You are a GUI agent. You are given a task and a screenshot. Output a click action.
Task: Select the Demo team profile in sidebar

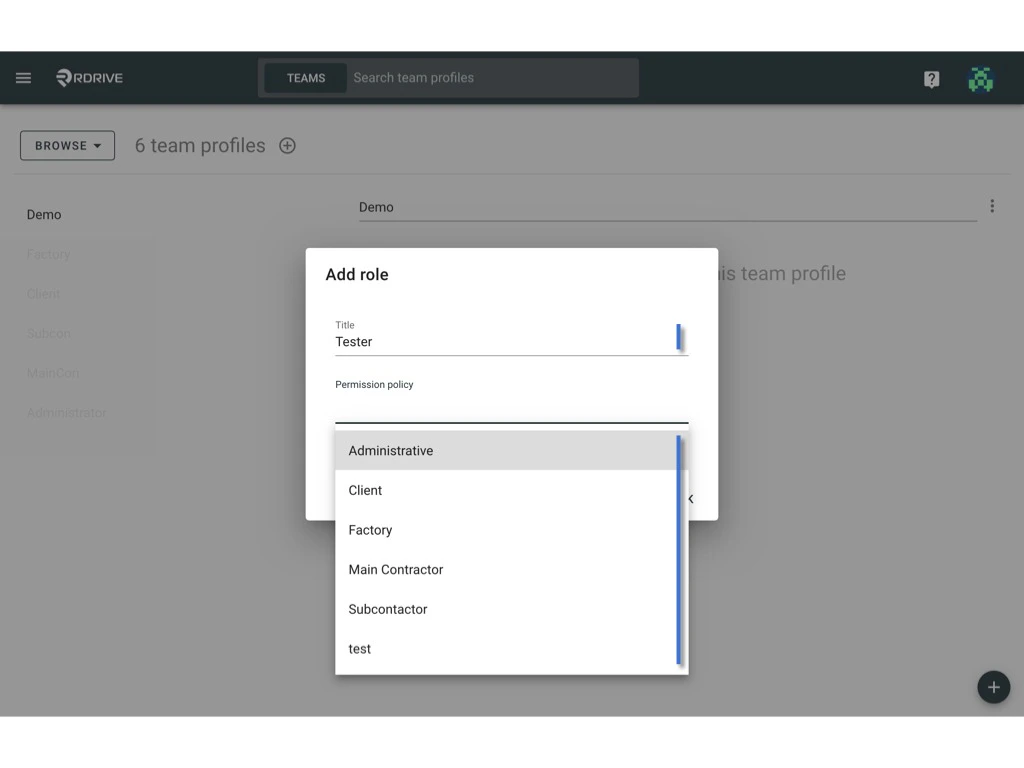(x=44, y=214)
